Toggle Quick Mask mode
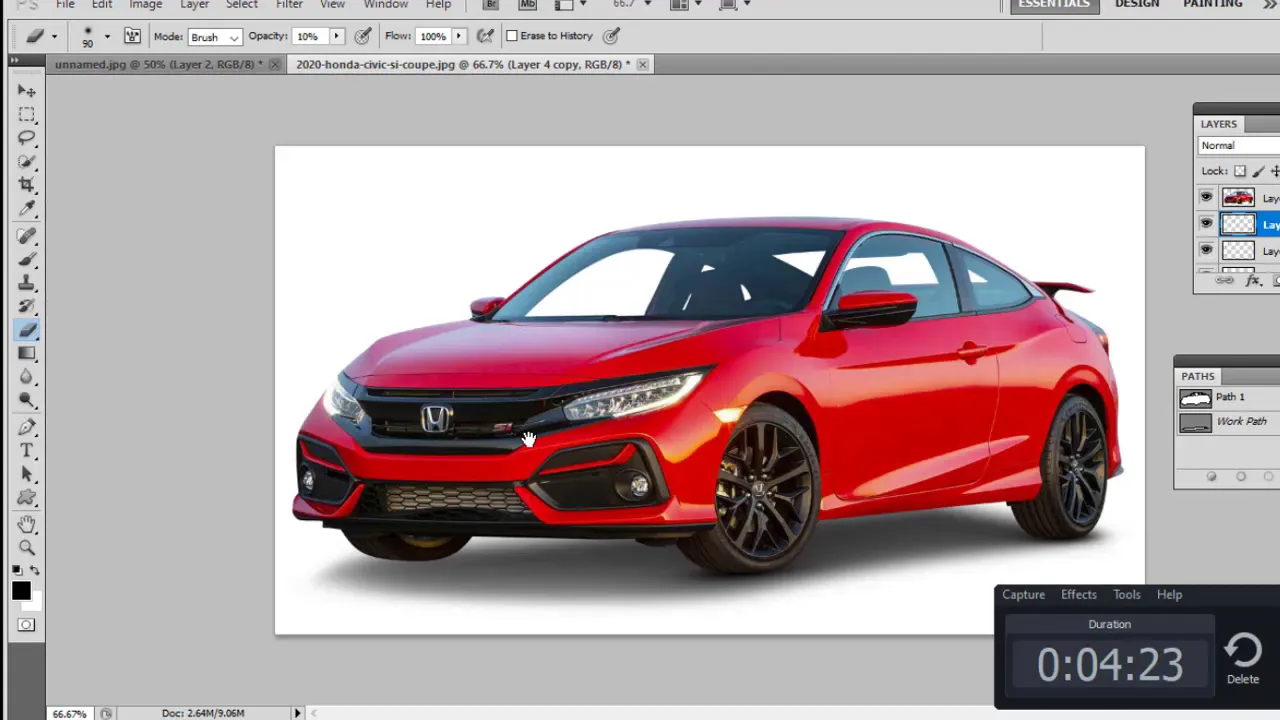1280x720 pixels. tap(26, 626)
